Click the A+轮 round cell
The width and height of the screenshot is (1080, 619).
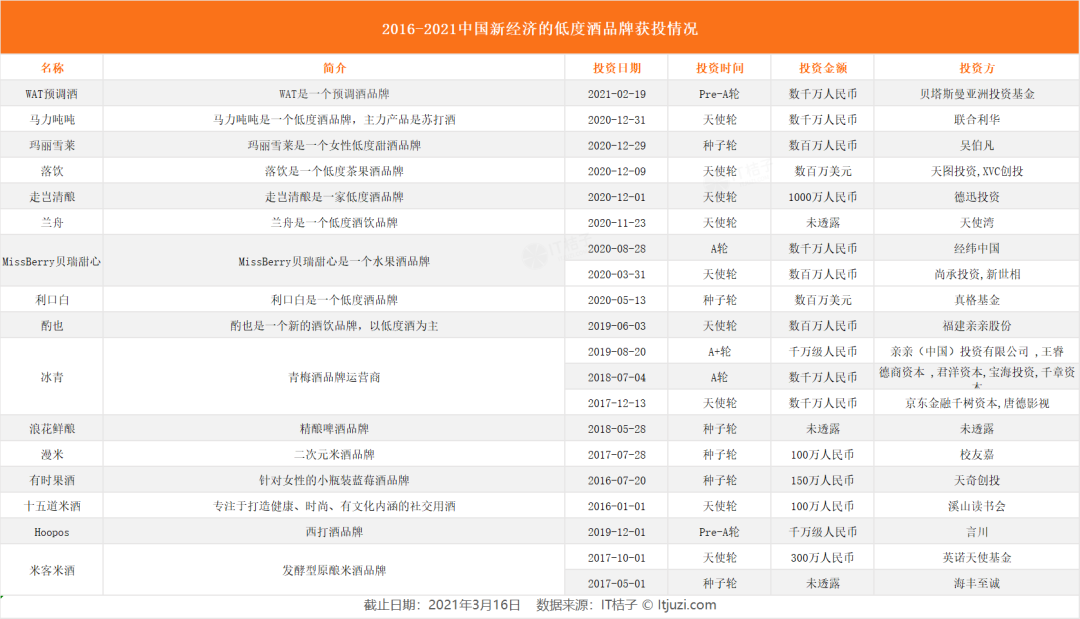pos(719,352)
